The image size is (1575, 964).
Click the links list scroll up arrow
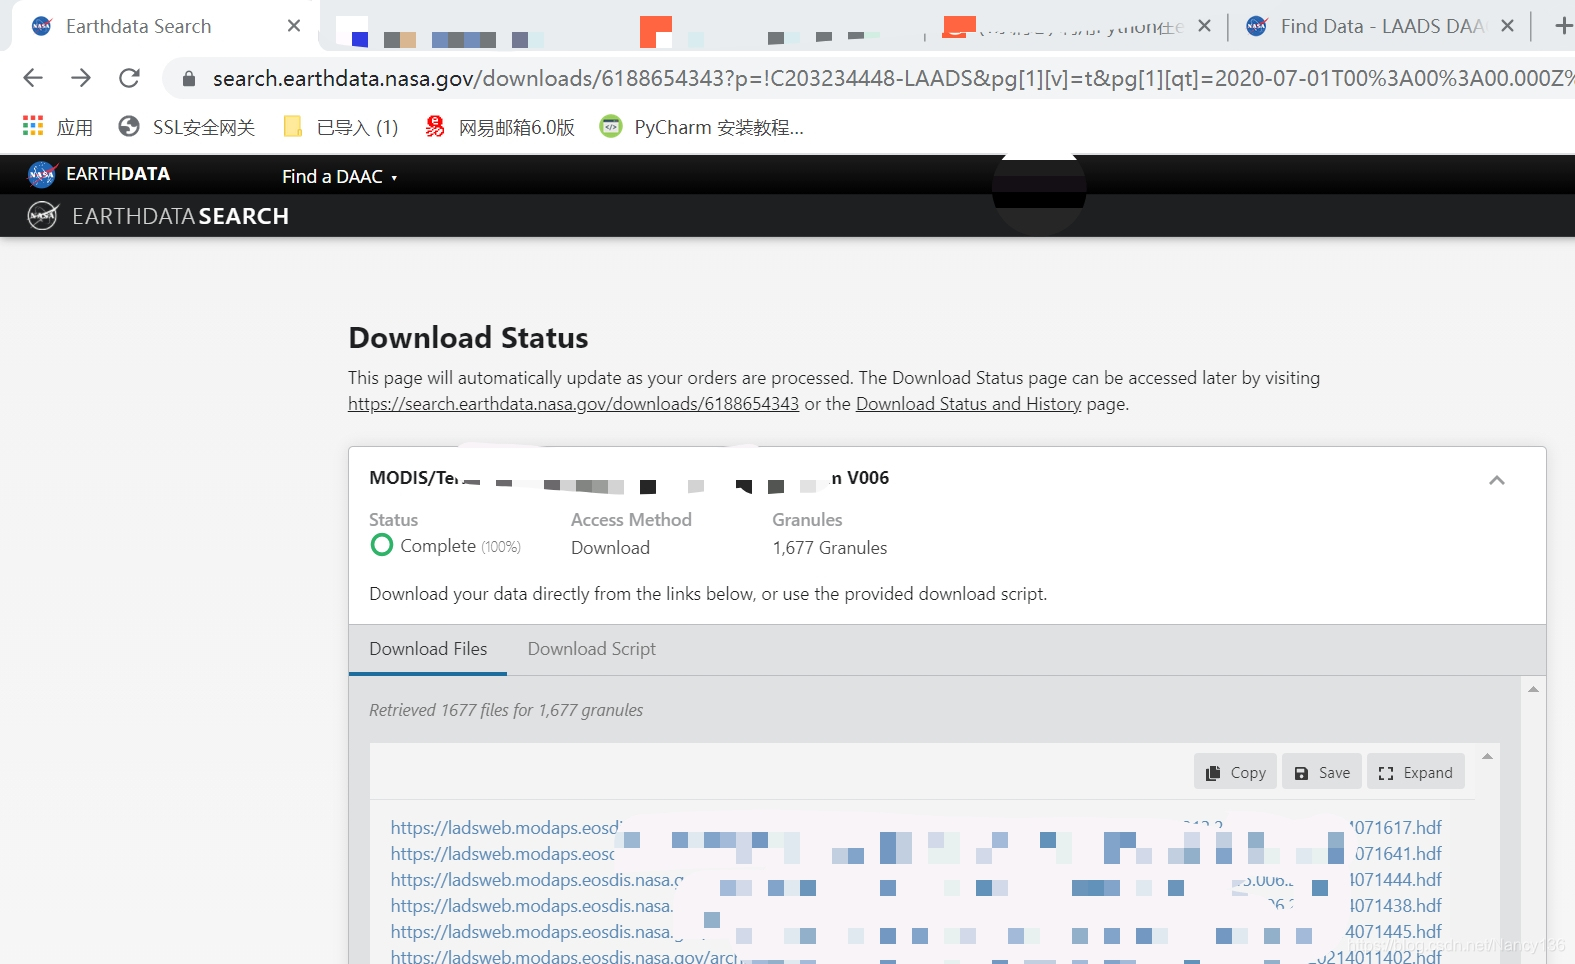(1487, 756)
